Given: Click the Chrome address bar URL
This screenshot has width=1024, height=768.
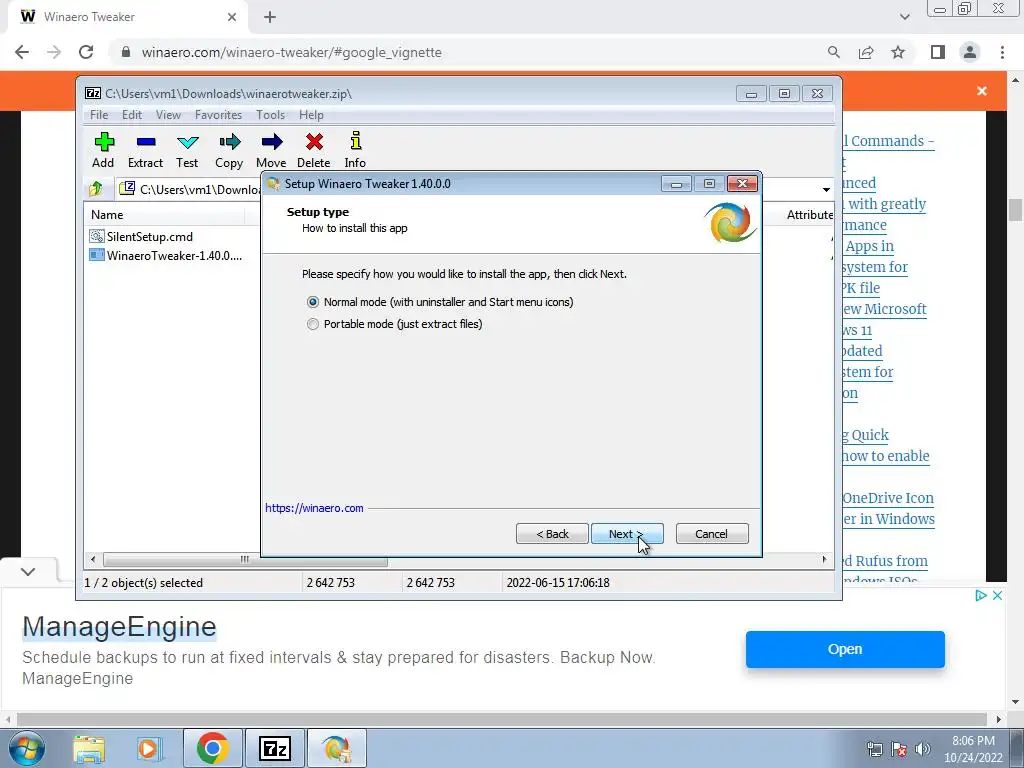Looking at the screenshot, I should click(291, 52).
